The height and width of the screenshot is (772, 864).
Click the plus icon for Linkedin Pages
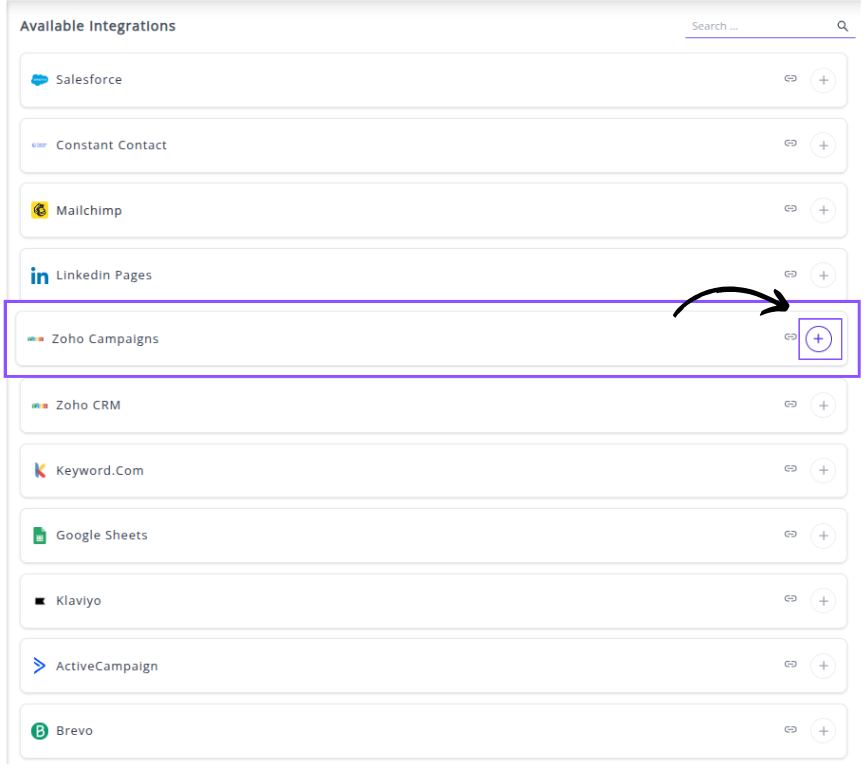tap(823, 275)
